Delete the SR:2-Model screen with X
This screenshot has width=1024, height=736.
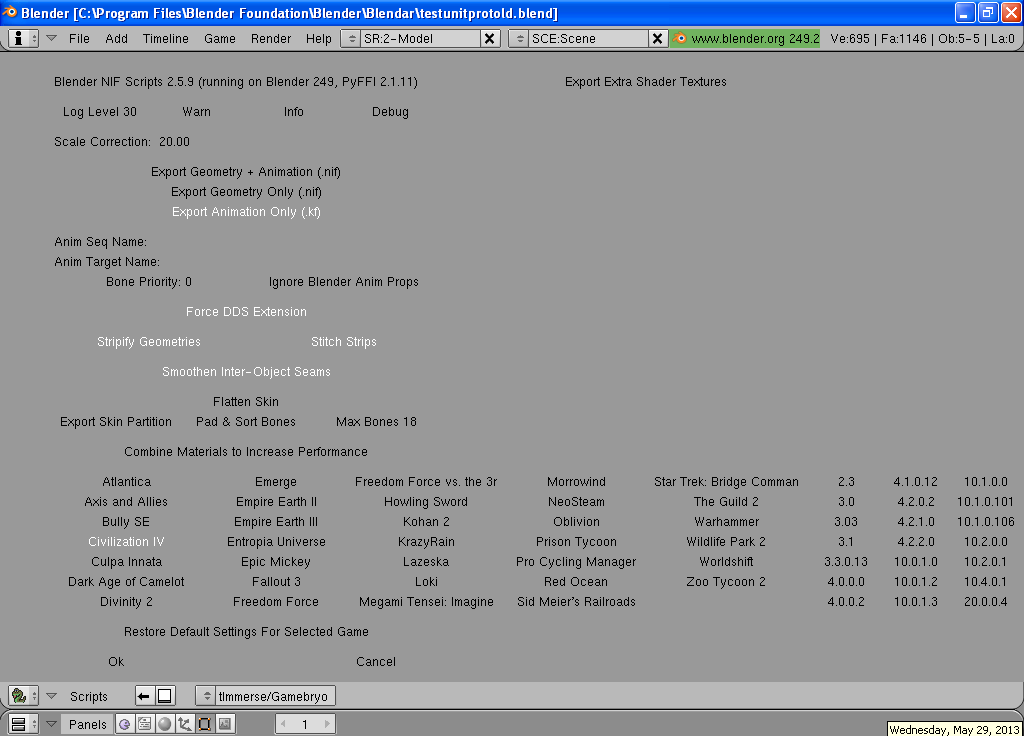pyautogui.click(x=489, y=39)
